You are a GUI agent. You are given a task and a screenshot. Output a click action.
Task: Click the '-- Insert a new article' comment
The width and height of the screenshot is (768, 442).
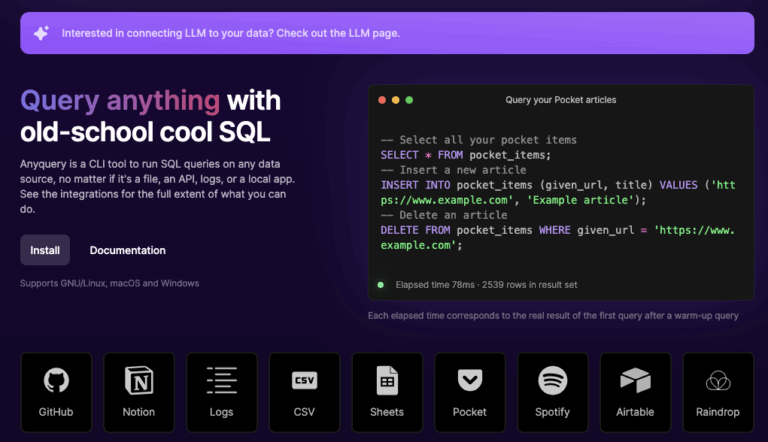pyautogui.click(x=454, y=170)
